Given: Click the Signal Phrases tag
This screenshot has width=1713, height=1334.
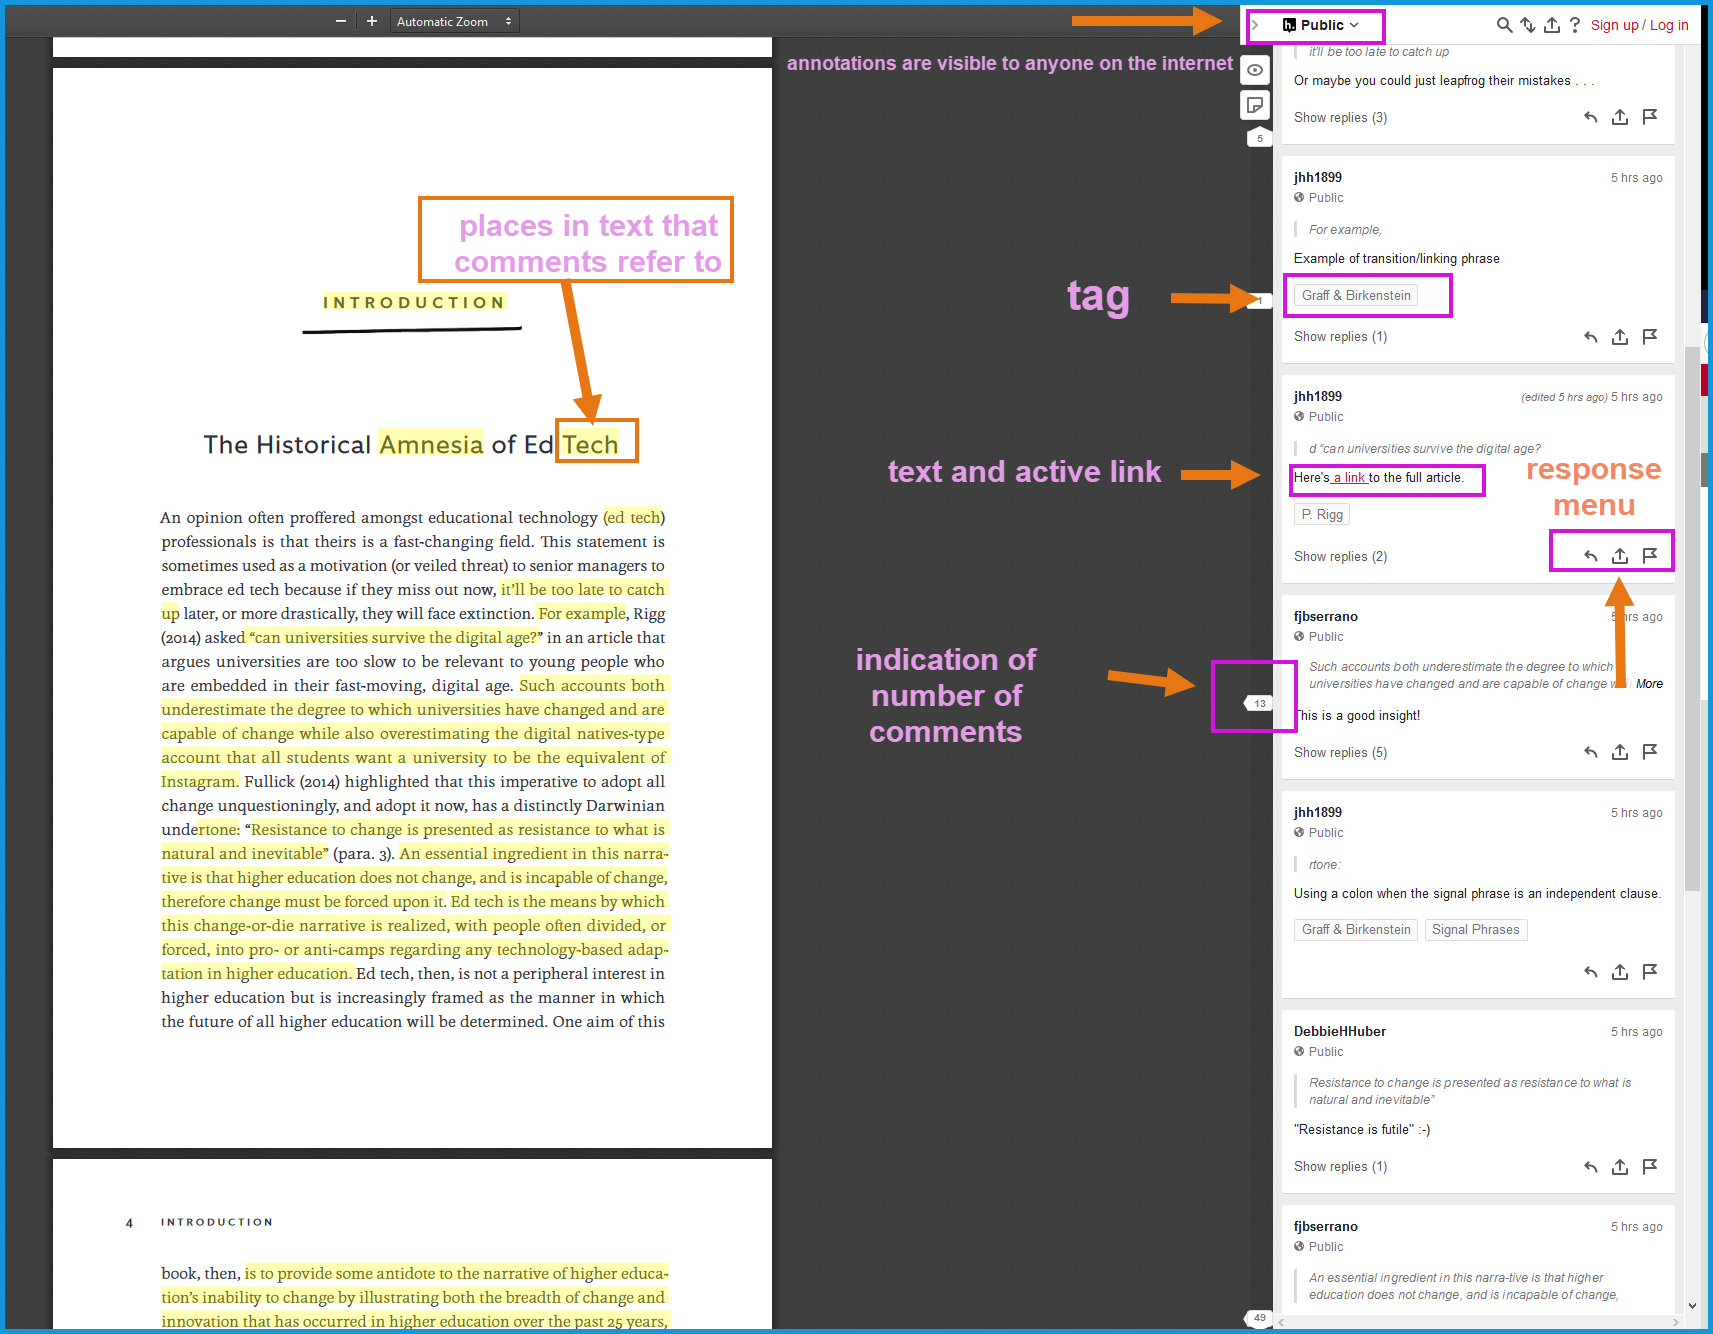Looking at the screenshot, I should (1475, 930).
